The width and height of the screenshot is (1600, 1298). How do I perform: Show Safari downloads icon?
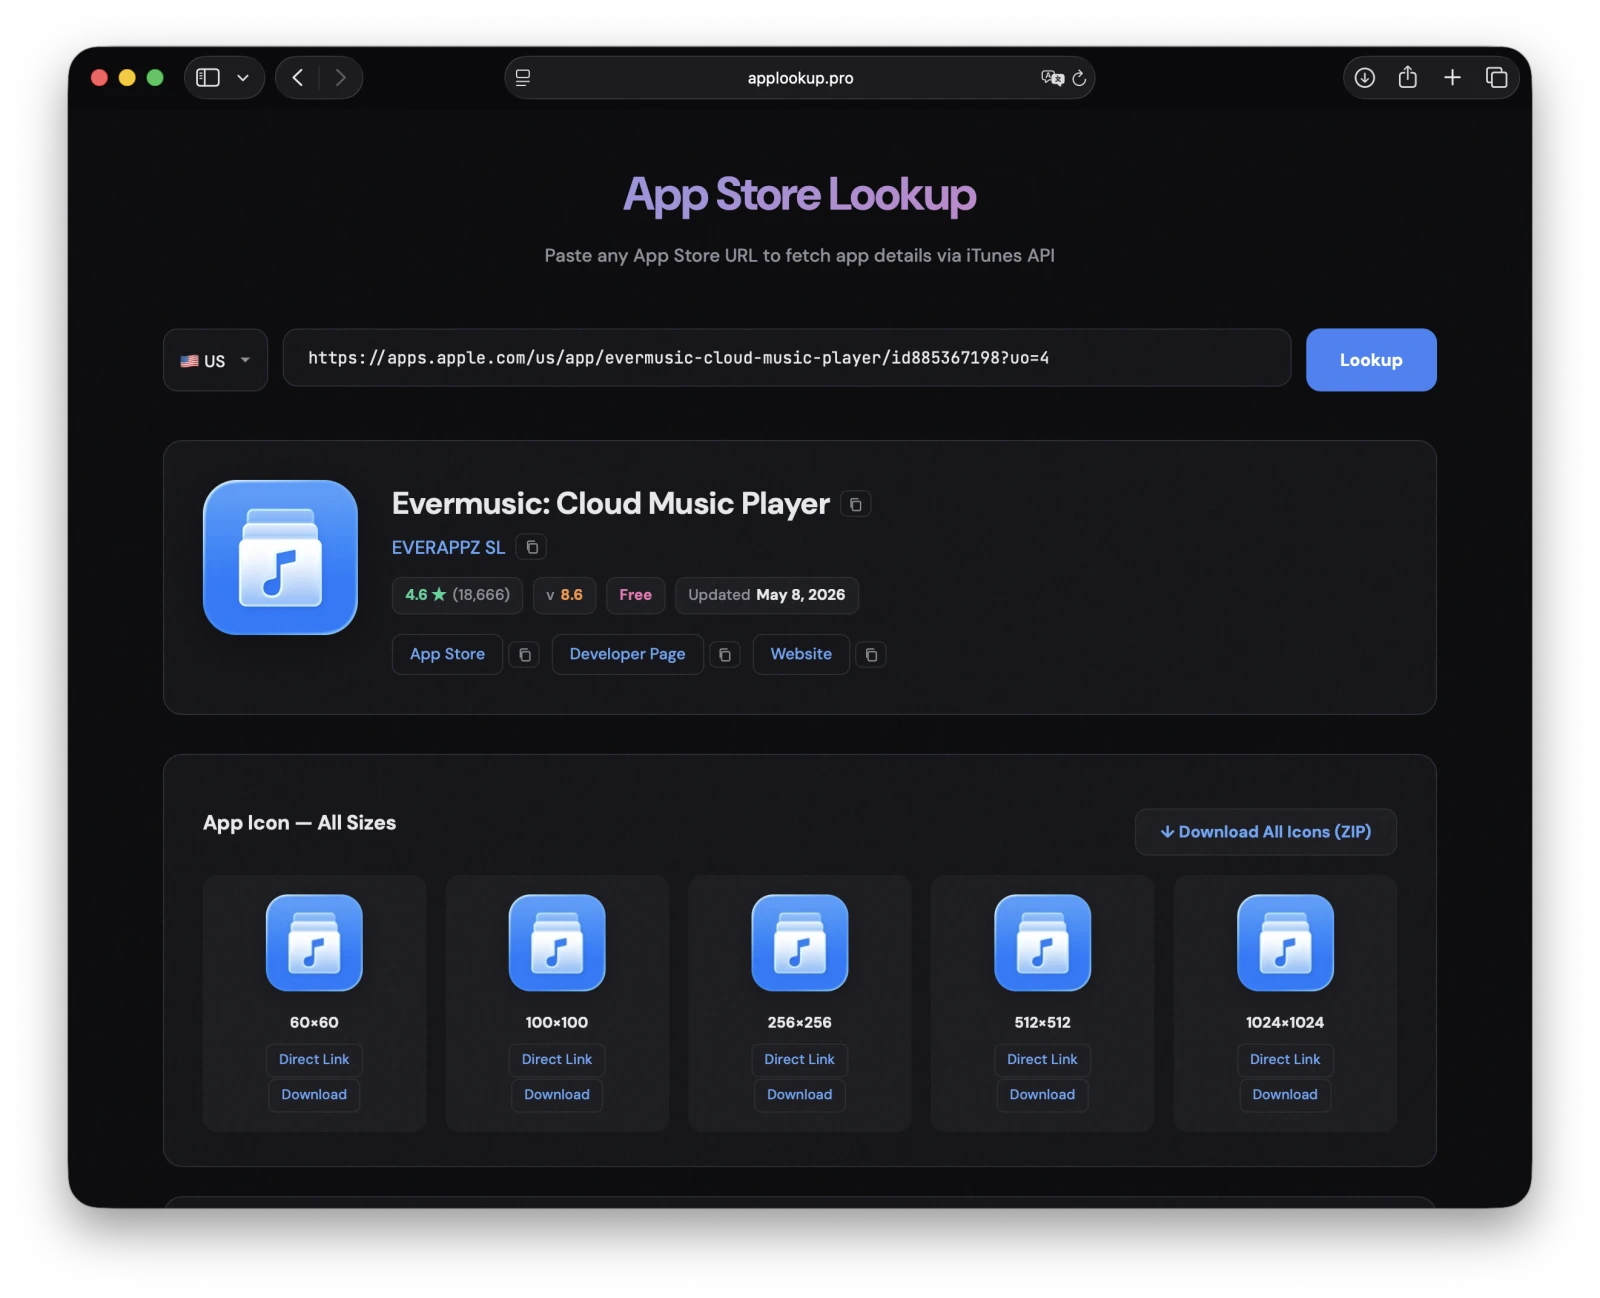(1365, 78)
